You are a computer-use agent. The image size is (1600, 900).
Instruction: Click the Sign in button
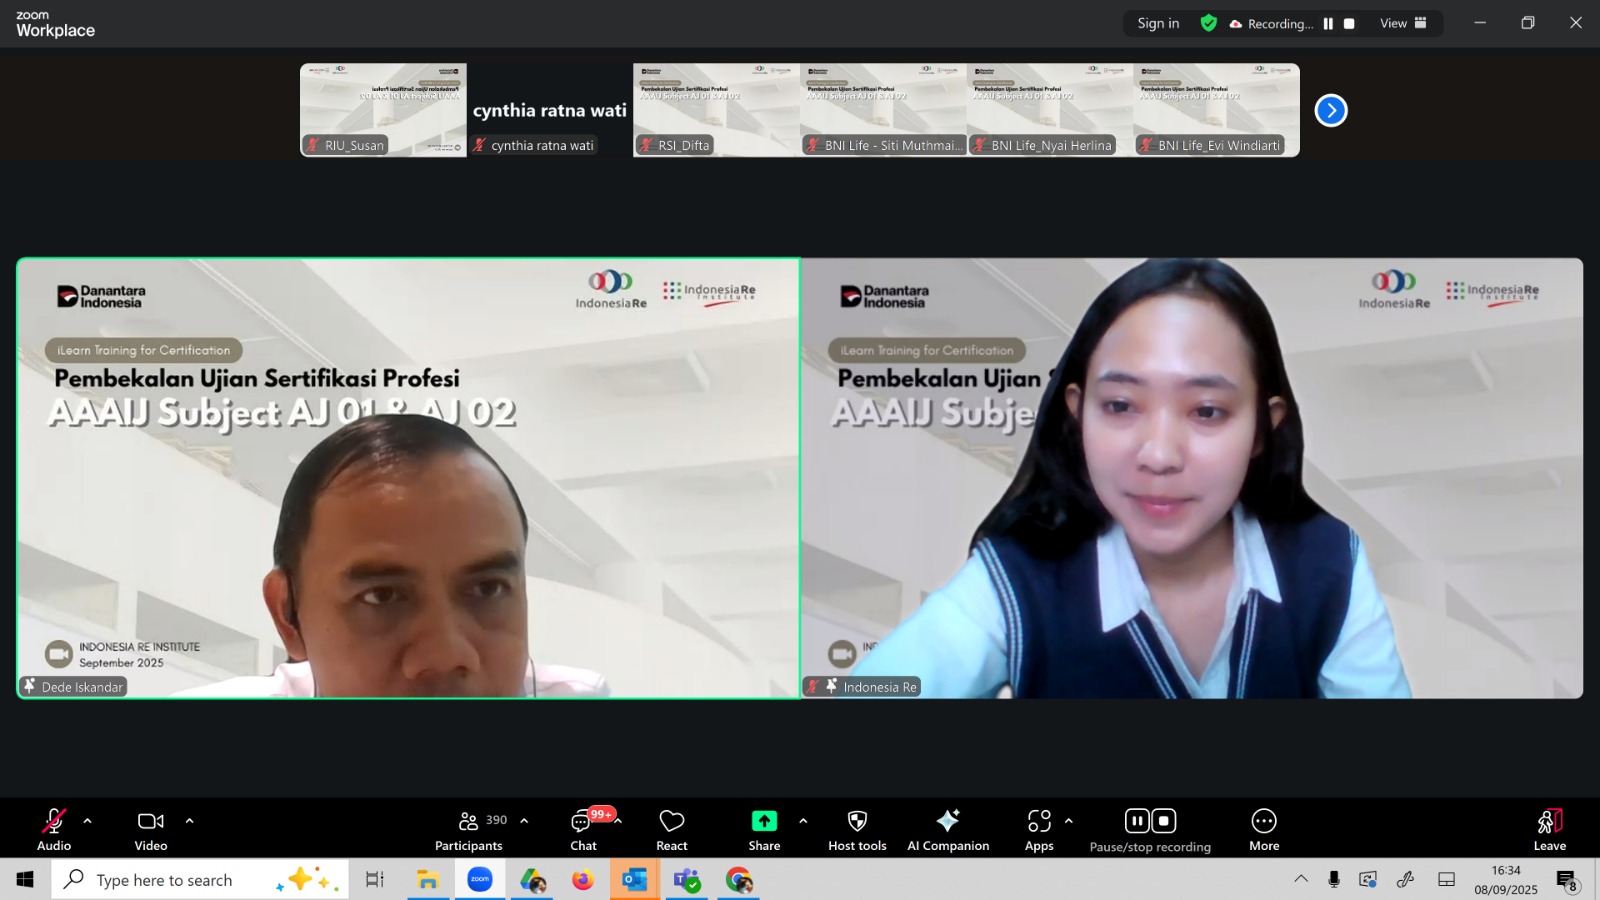(x=1158, y=23)
